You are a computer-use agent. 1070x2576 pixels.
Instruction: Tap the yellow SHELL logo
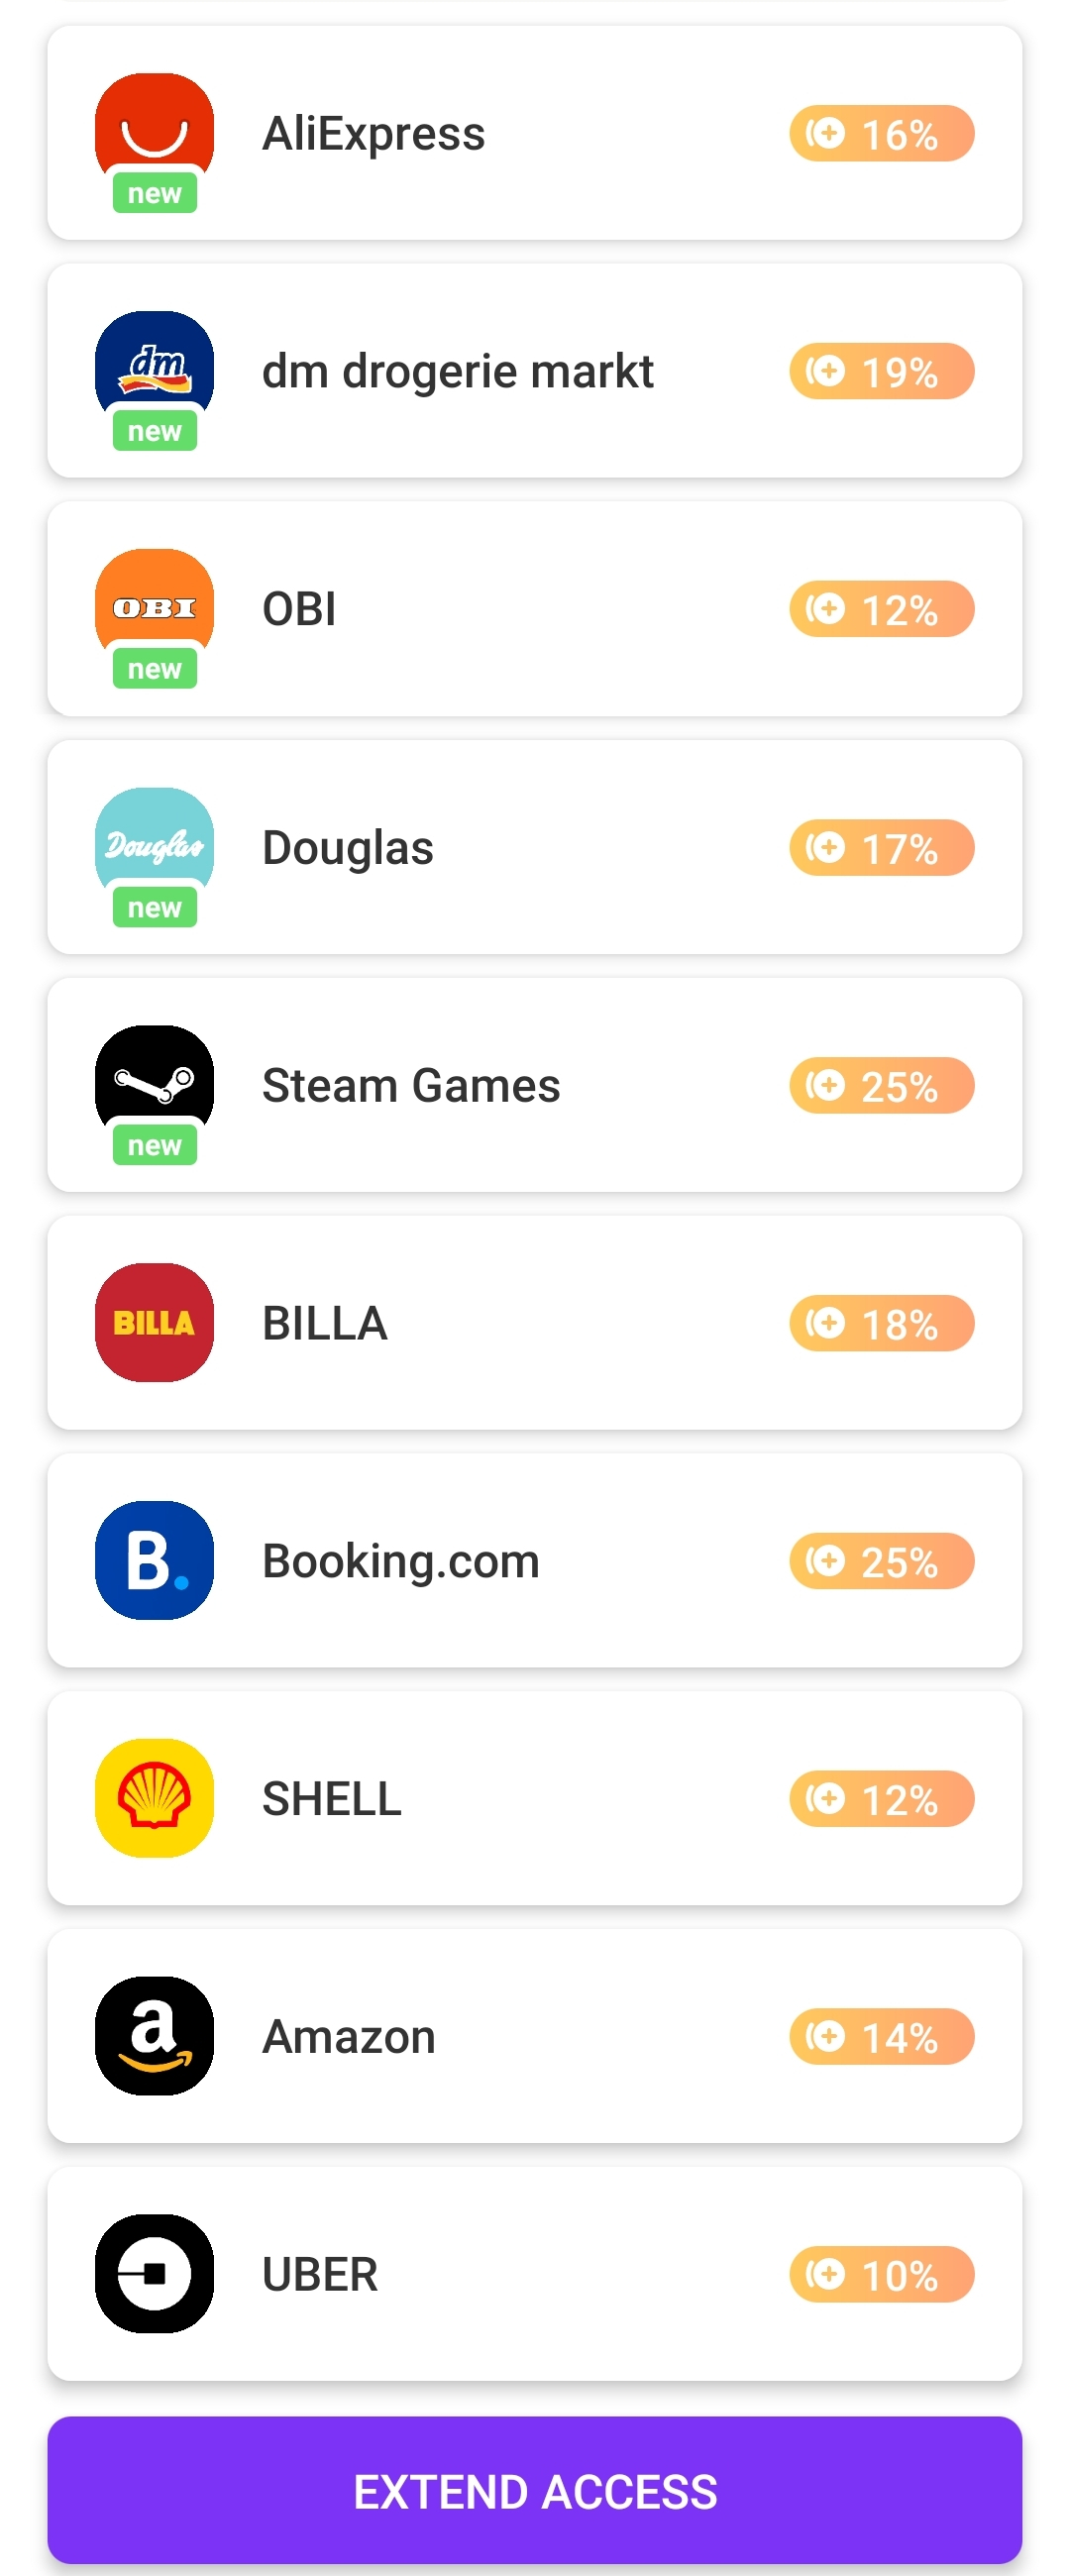click(x=154, y=1798)
